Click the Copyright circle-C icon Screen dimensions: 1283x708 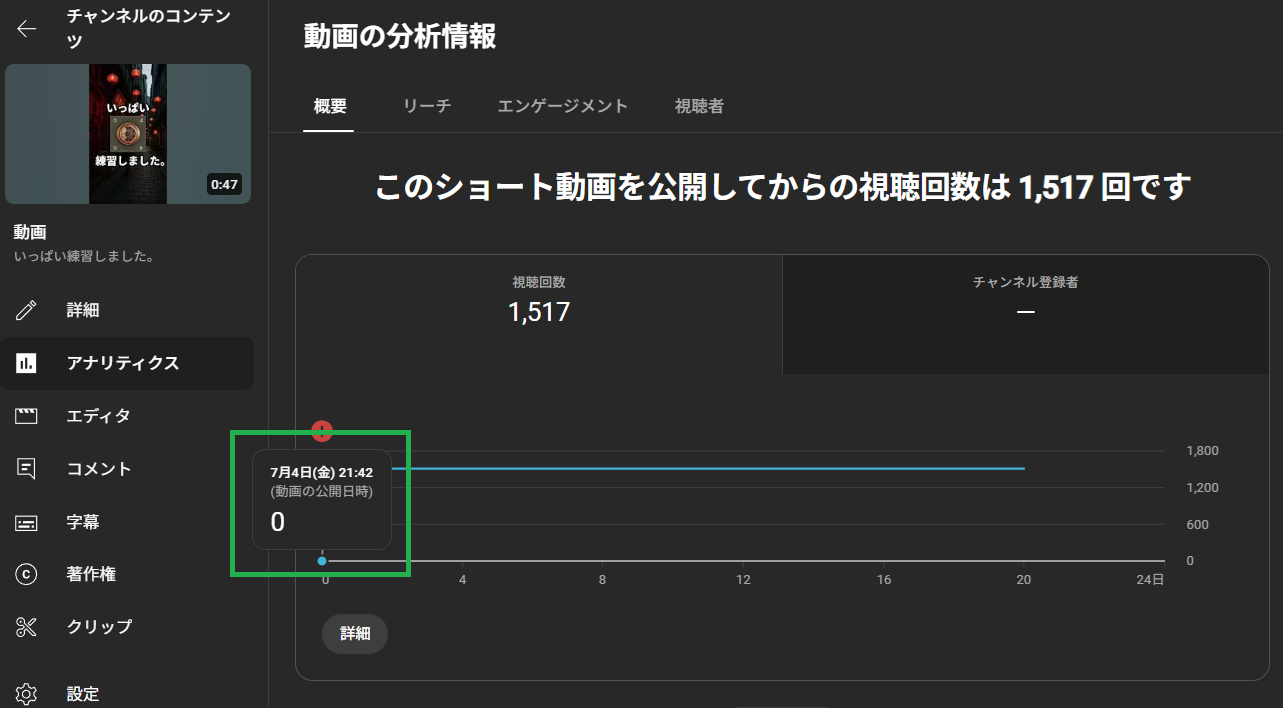(x=26, y=574)
